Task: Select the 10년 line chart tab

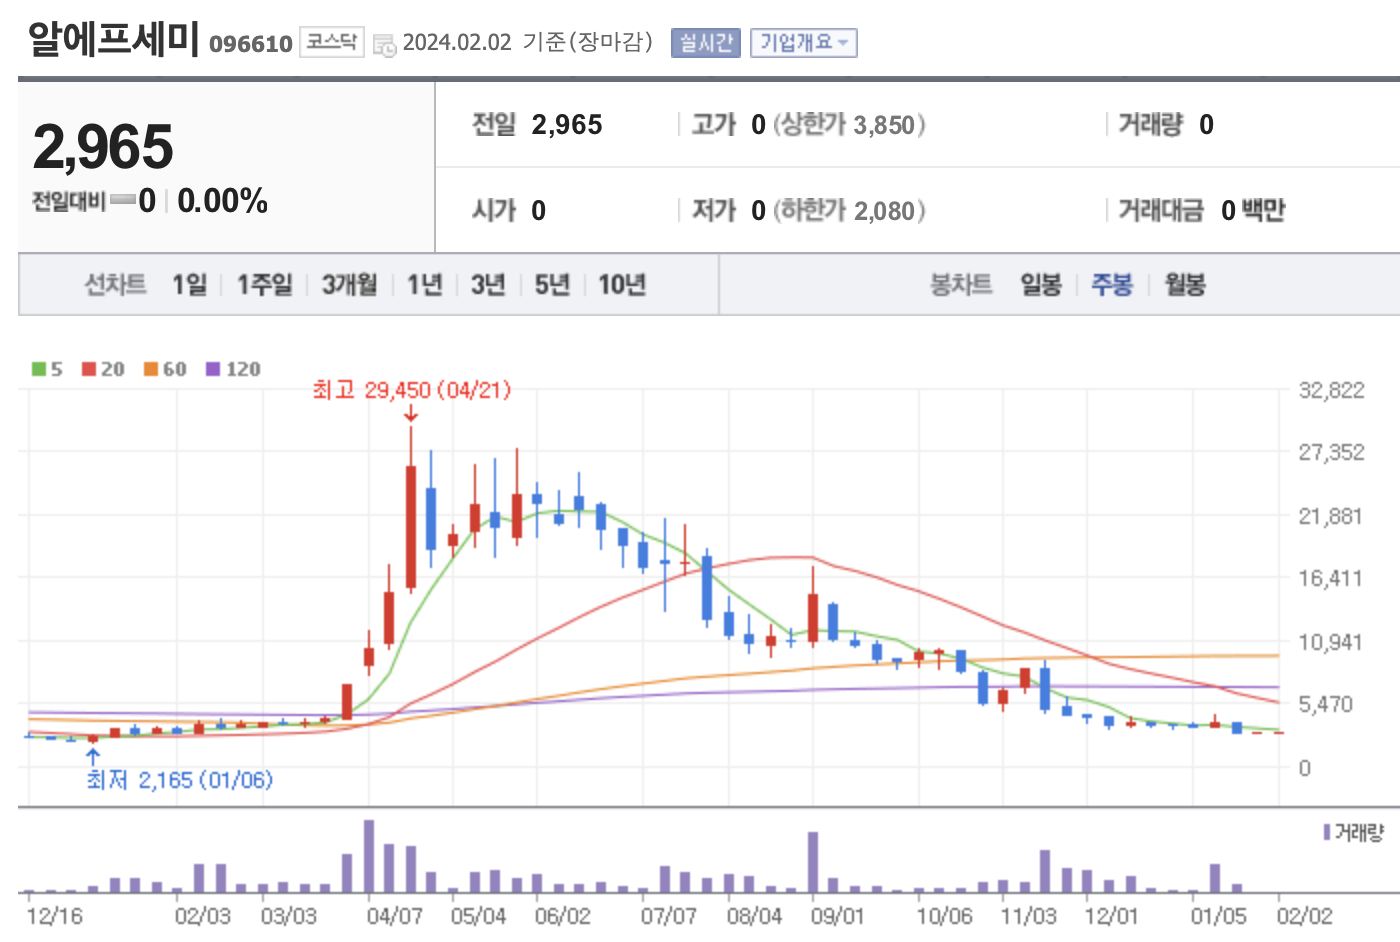Action: [622, 285]
